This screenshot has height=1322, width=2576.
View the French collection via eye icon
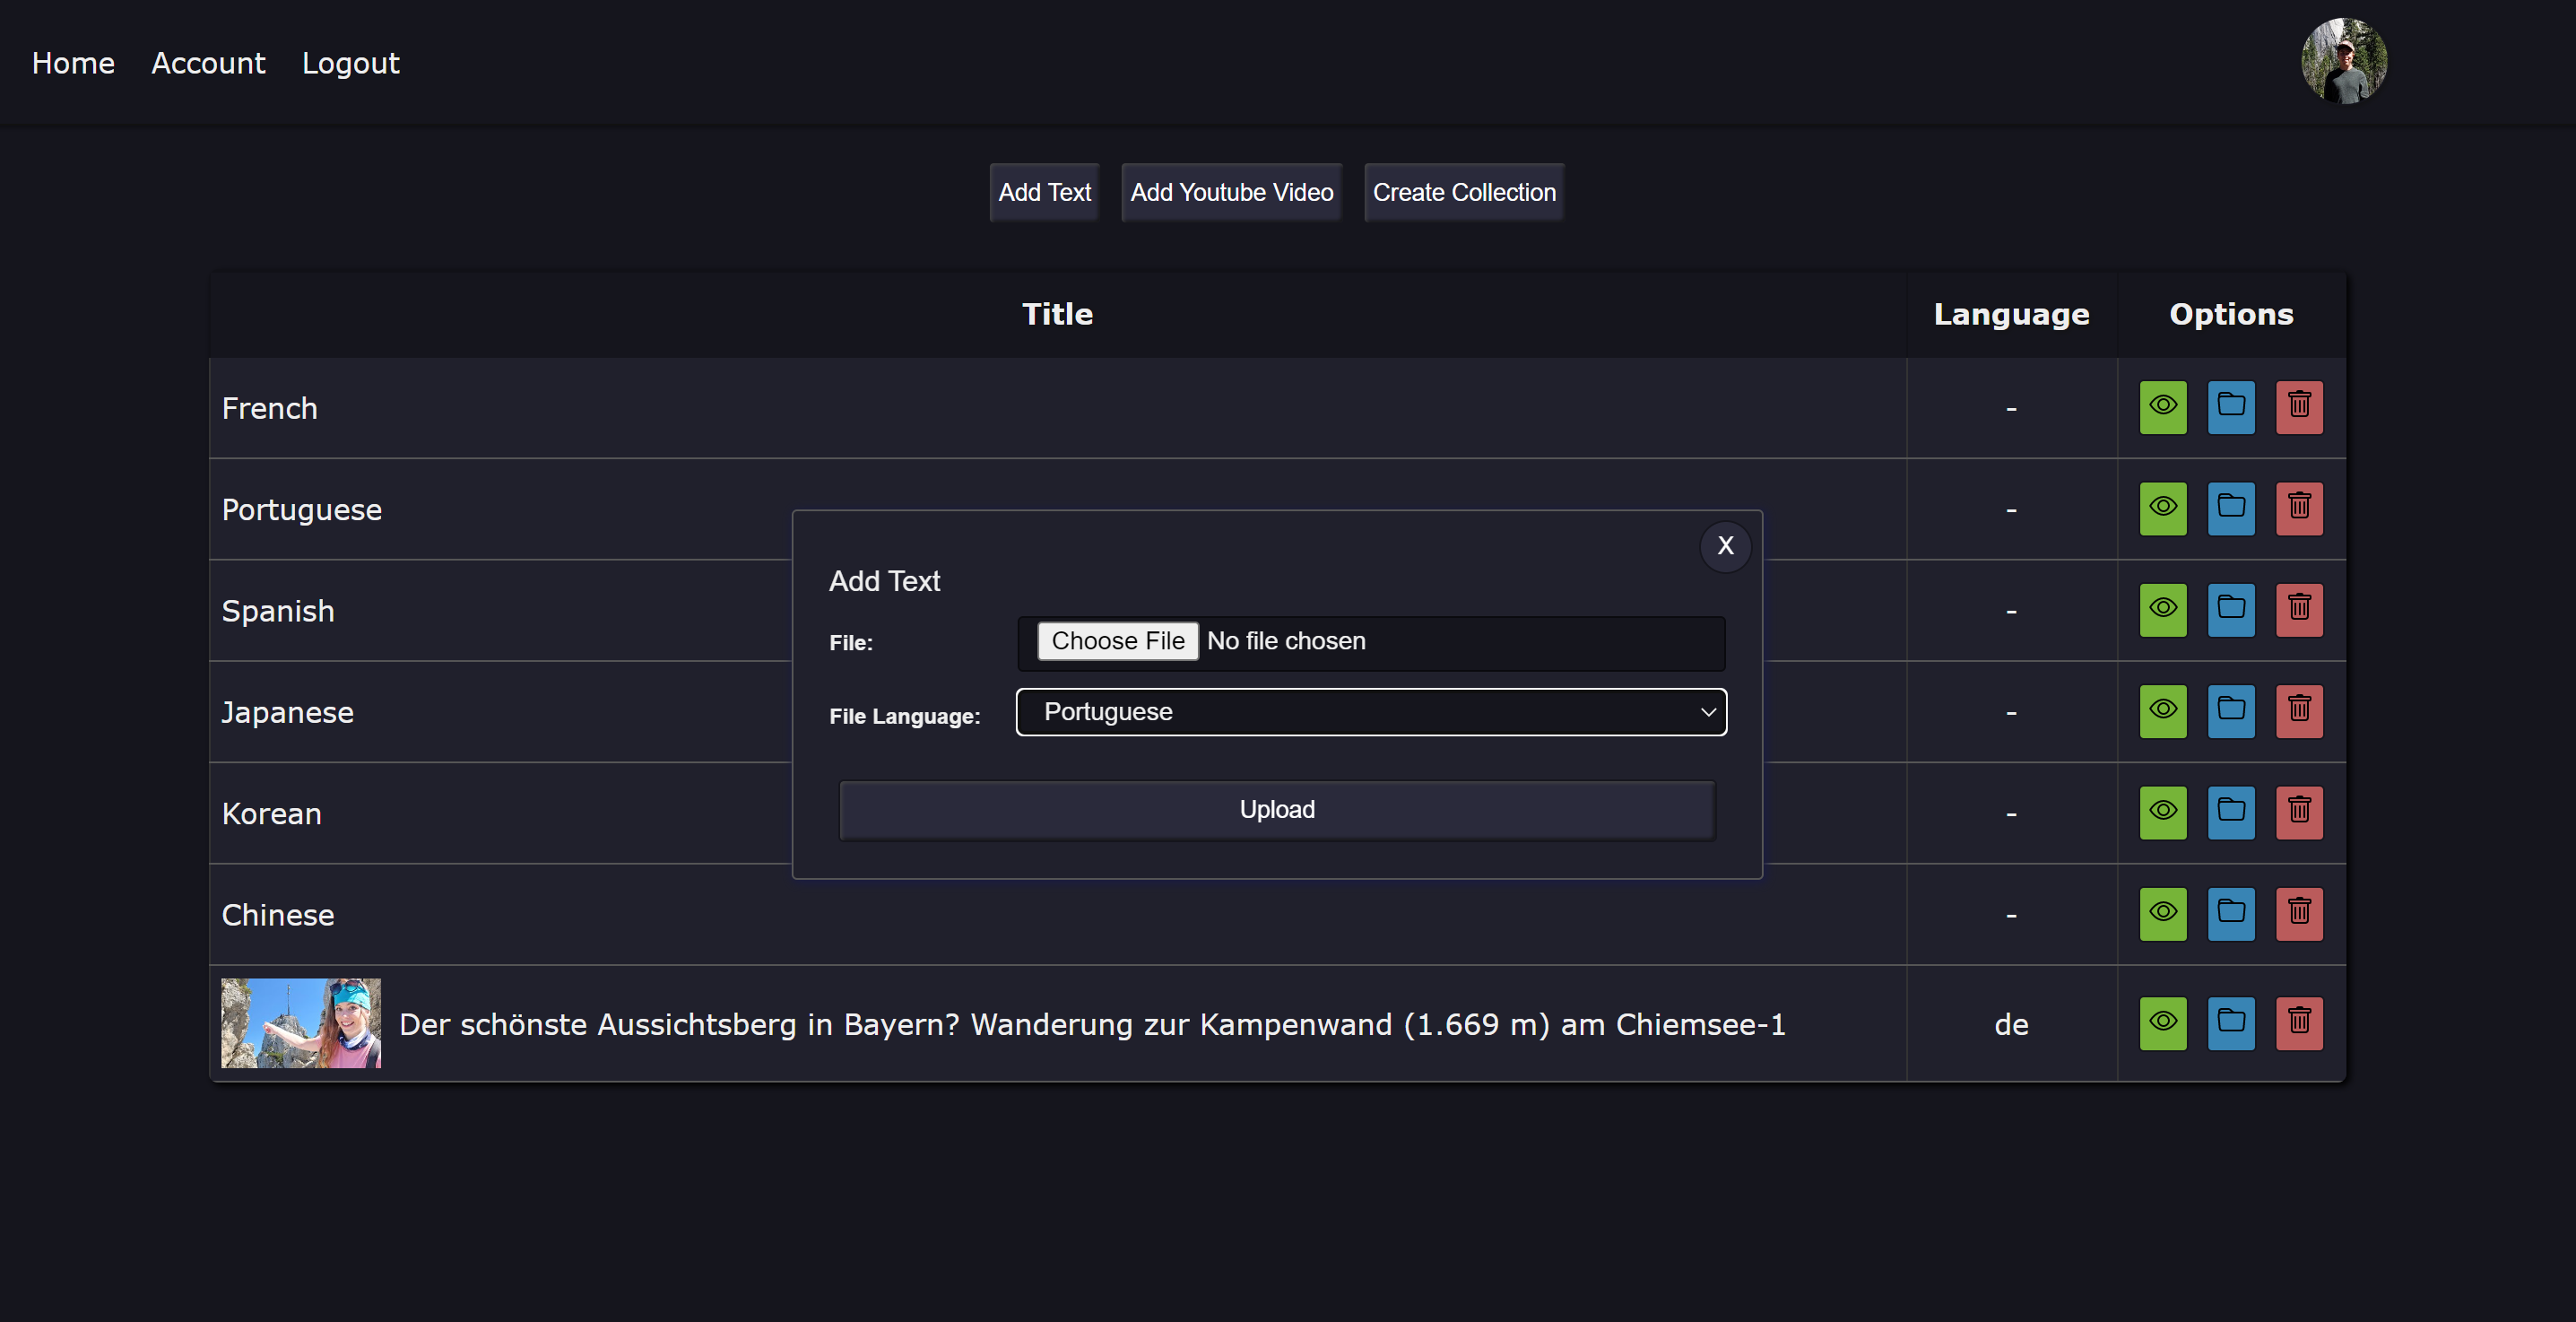point(2163,407)
